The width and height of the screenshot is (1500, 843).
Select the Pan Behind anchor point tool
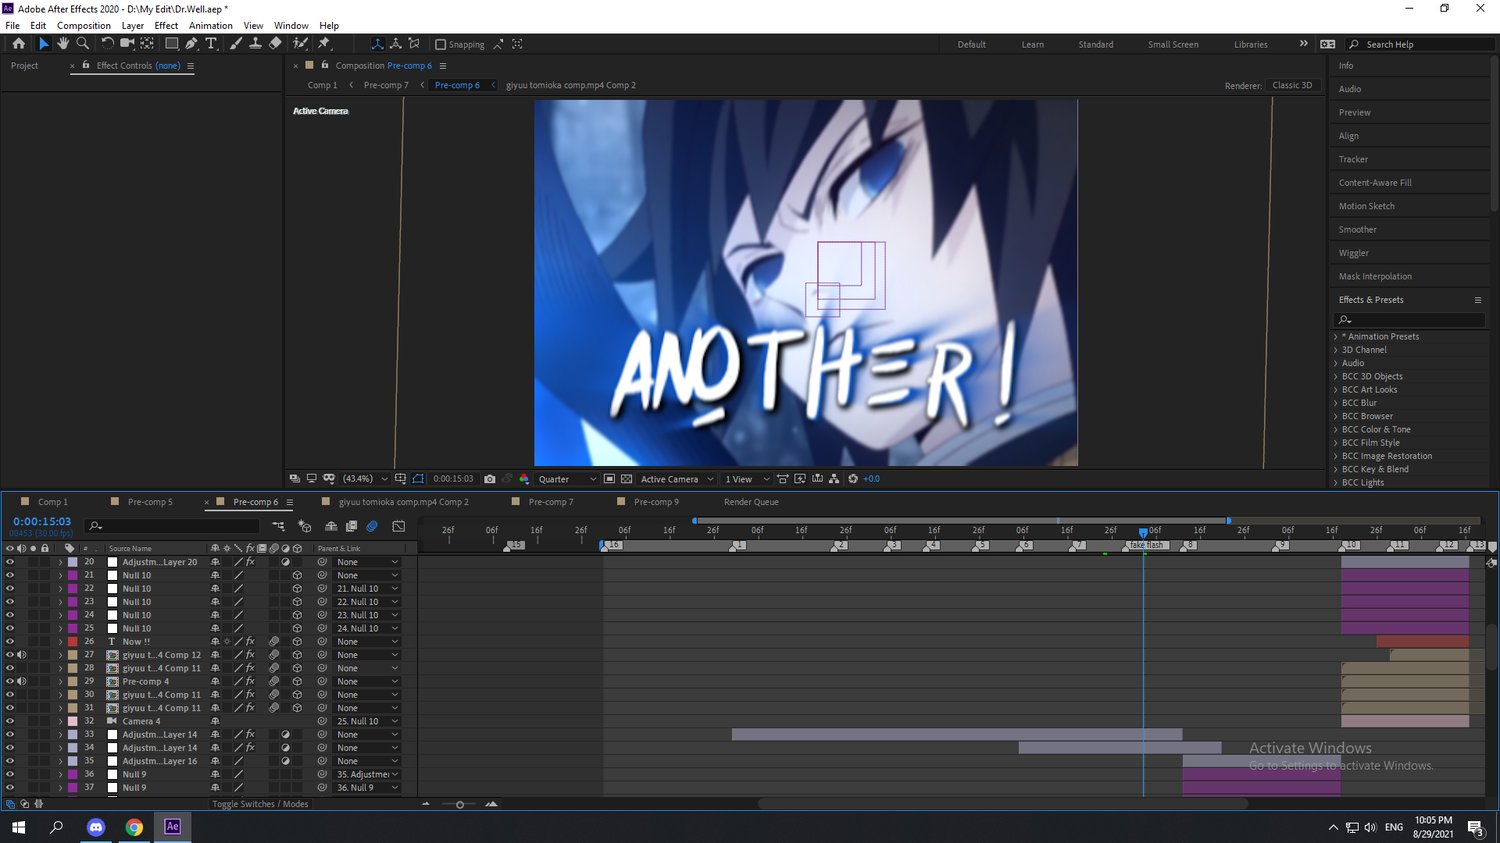tap(147, 44)
